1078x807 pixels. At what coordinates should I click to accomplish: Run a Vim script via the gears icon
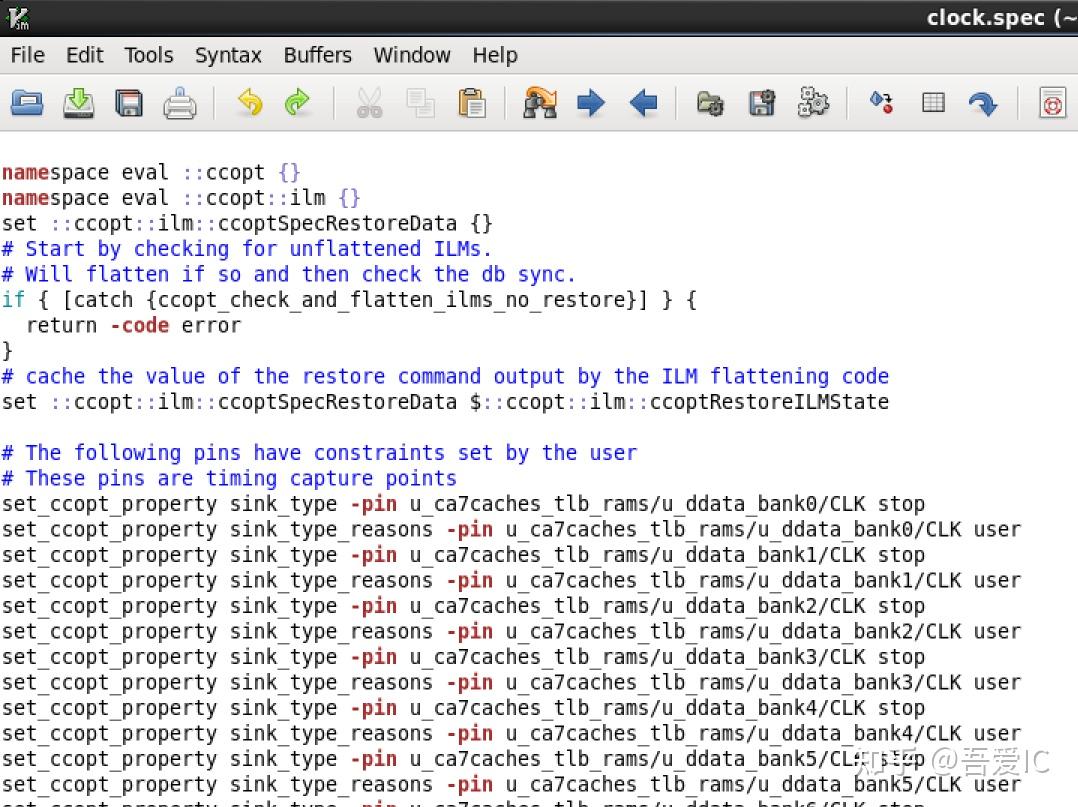coord(813,103)
